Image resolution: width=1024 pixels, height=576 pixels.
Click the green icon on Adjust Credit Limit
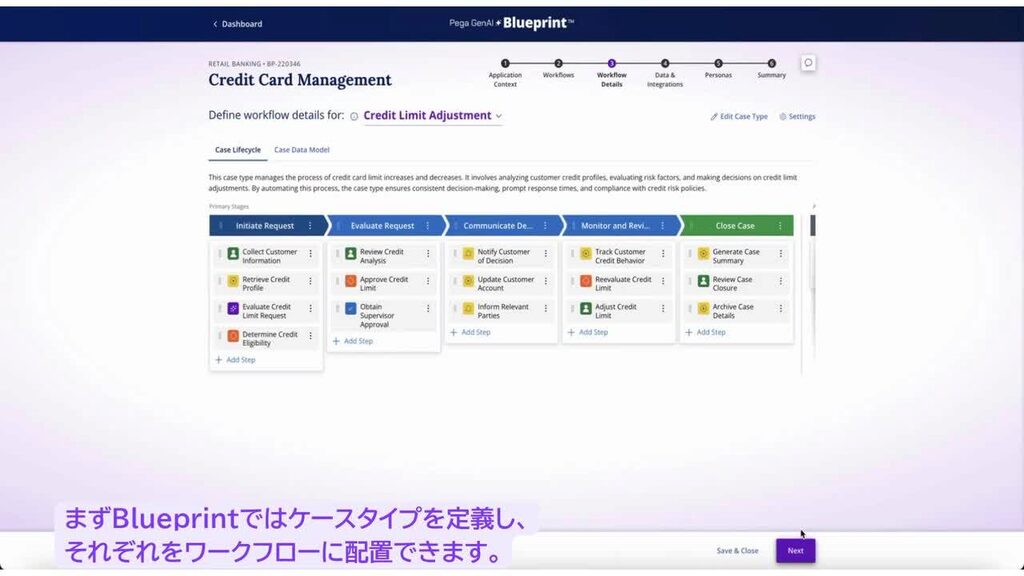pos(584,307)
